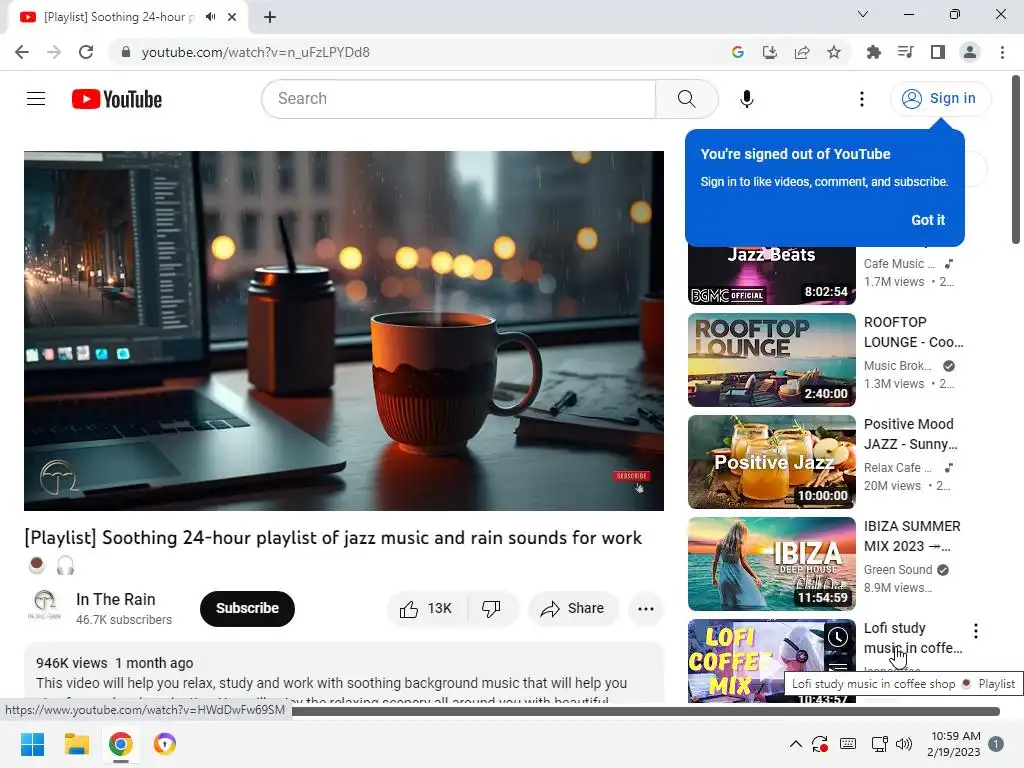Open the YouTube hamburger guide menu
The image size is (1024, 768).
pos(36,99)
